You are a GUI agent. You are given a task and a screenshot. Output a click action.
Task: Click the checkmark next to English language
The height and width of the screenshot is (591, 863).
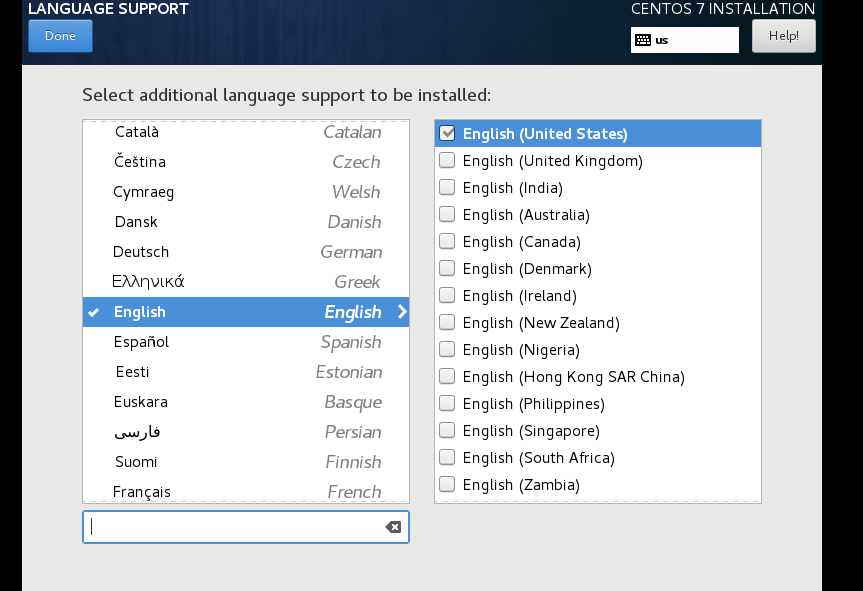[94, 312]
